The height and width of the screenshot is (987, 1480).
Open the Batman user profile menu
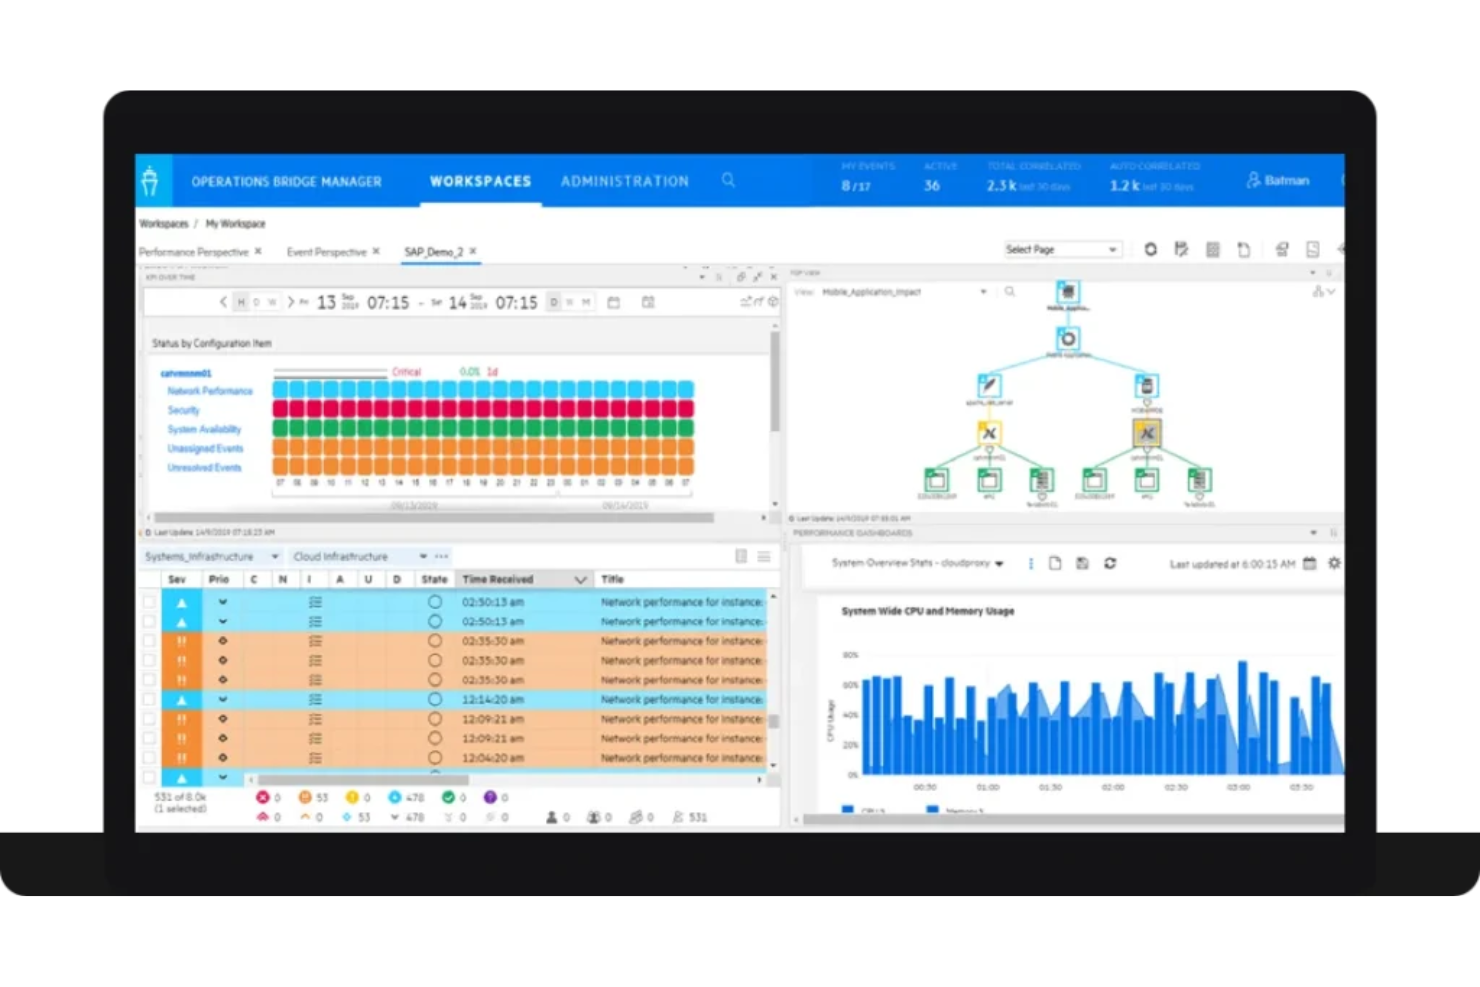coord(1277,180)
